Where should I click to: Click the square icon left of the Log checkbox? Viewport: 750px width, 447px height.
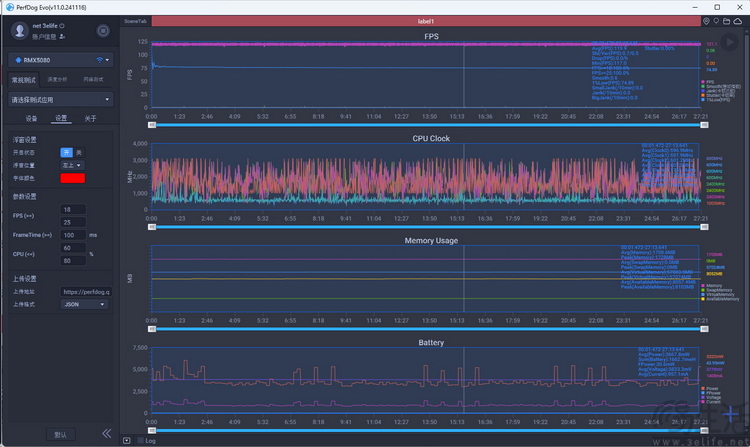(126, 441)
